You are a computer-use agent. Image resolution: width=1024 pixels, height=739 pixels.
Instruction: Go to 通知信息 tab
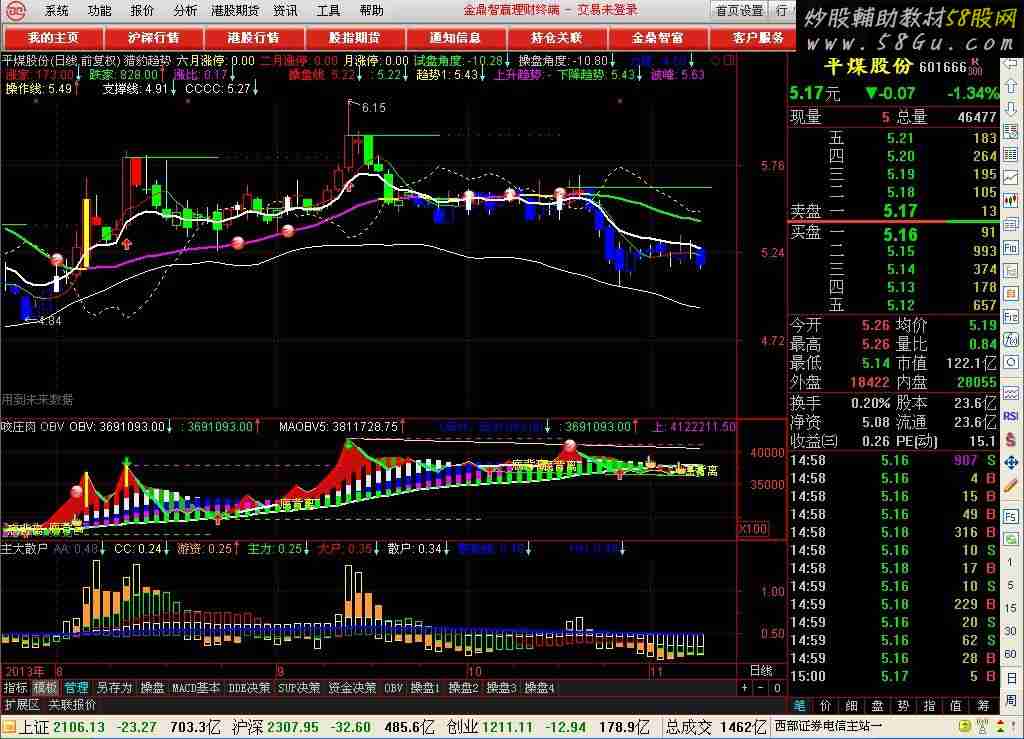pos(455,38)
